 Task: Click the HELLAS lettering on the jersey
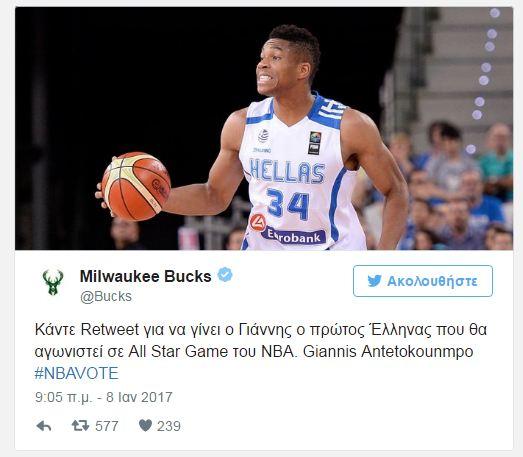tap(287, 171)
